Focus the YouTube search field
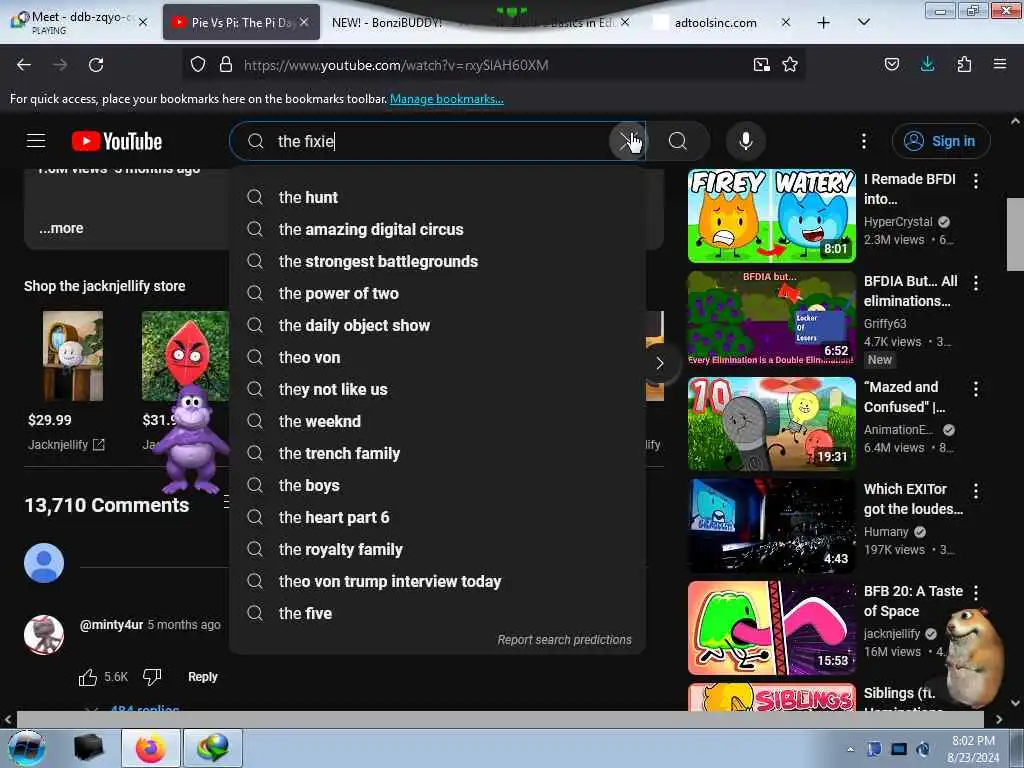The height and width of the screenshot is (768, 1024). pos(438,141)
